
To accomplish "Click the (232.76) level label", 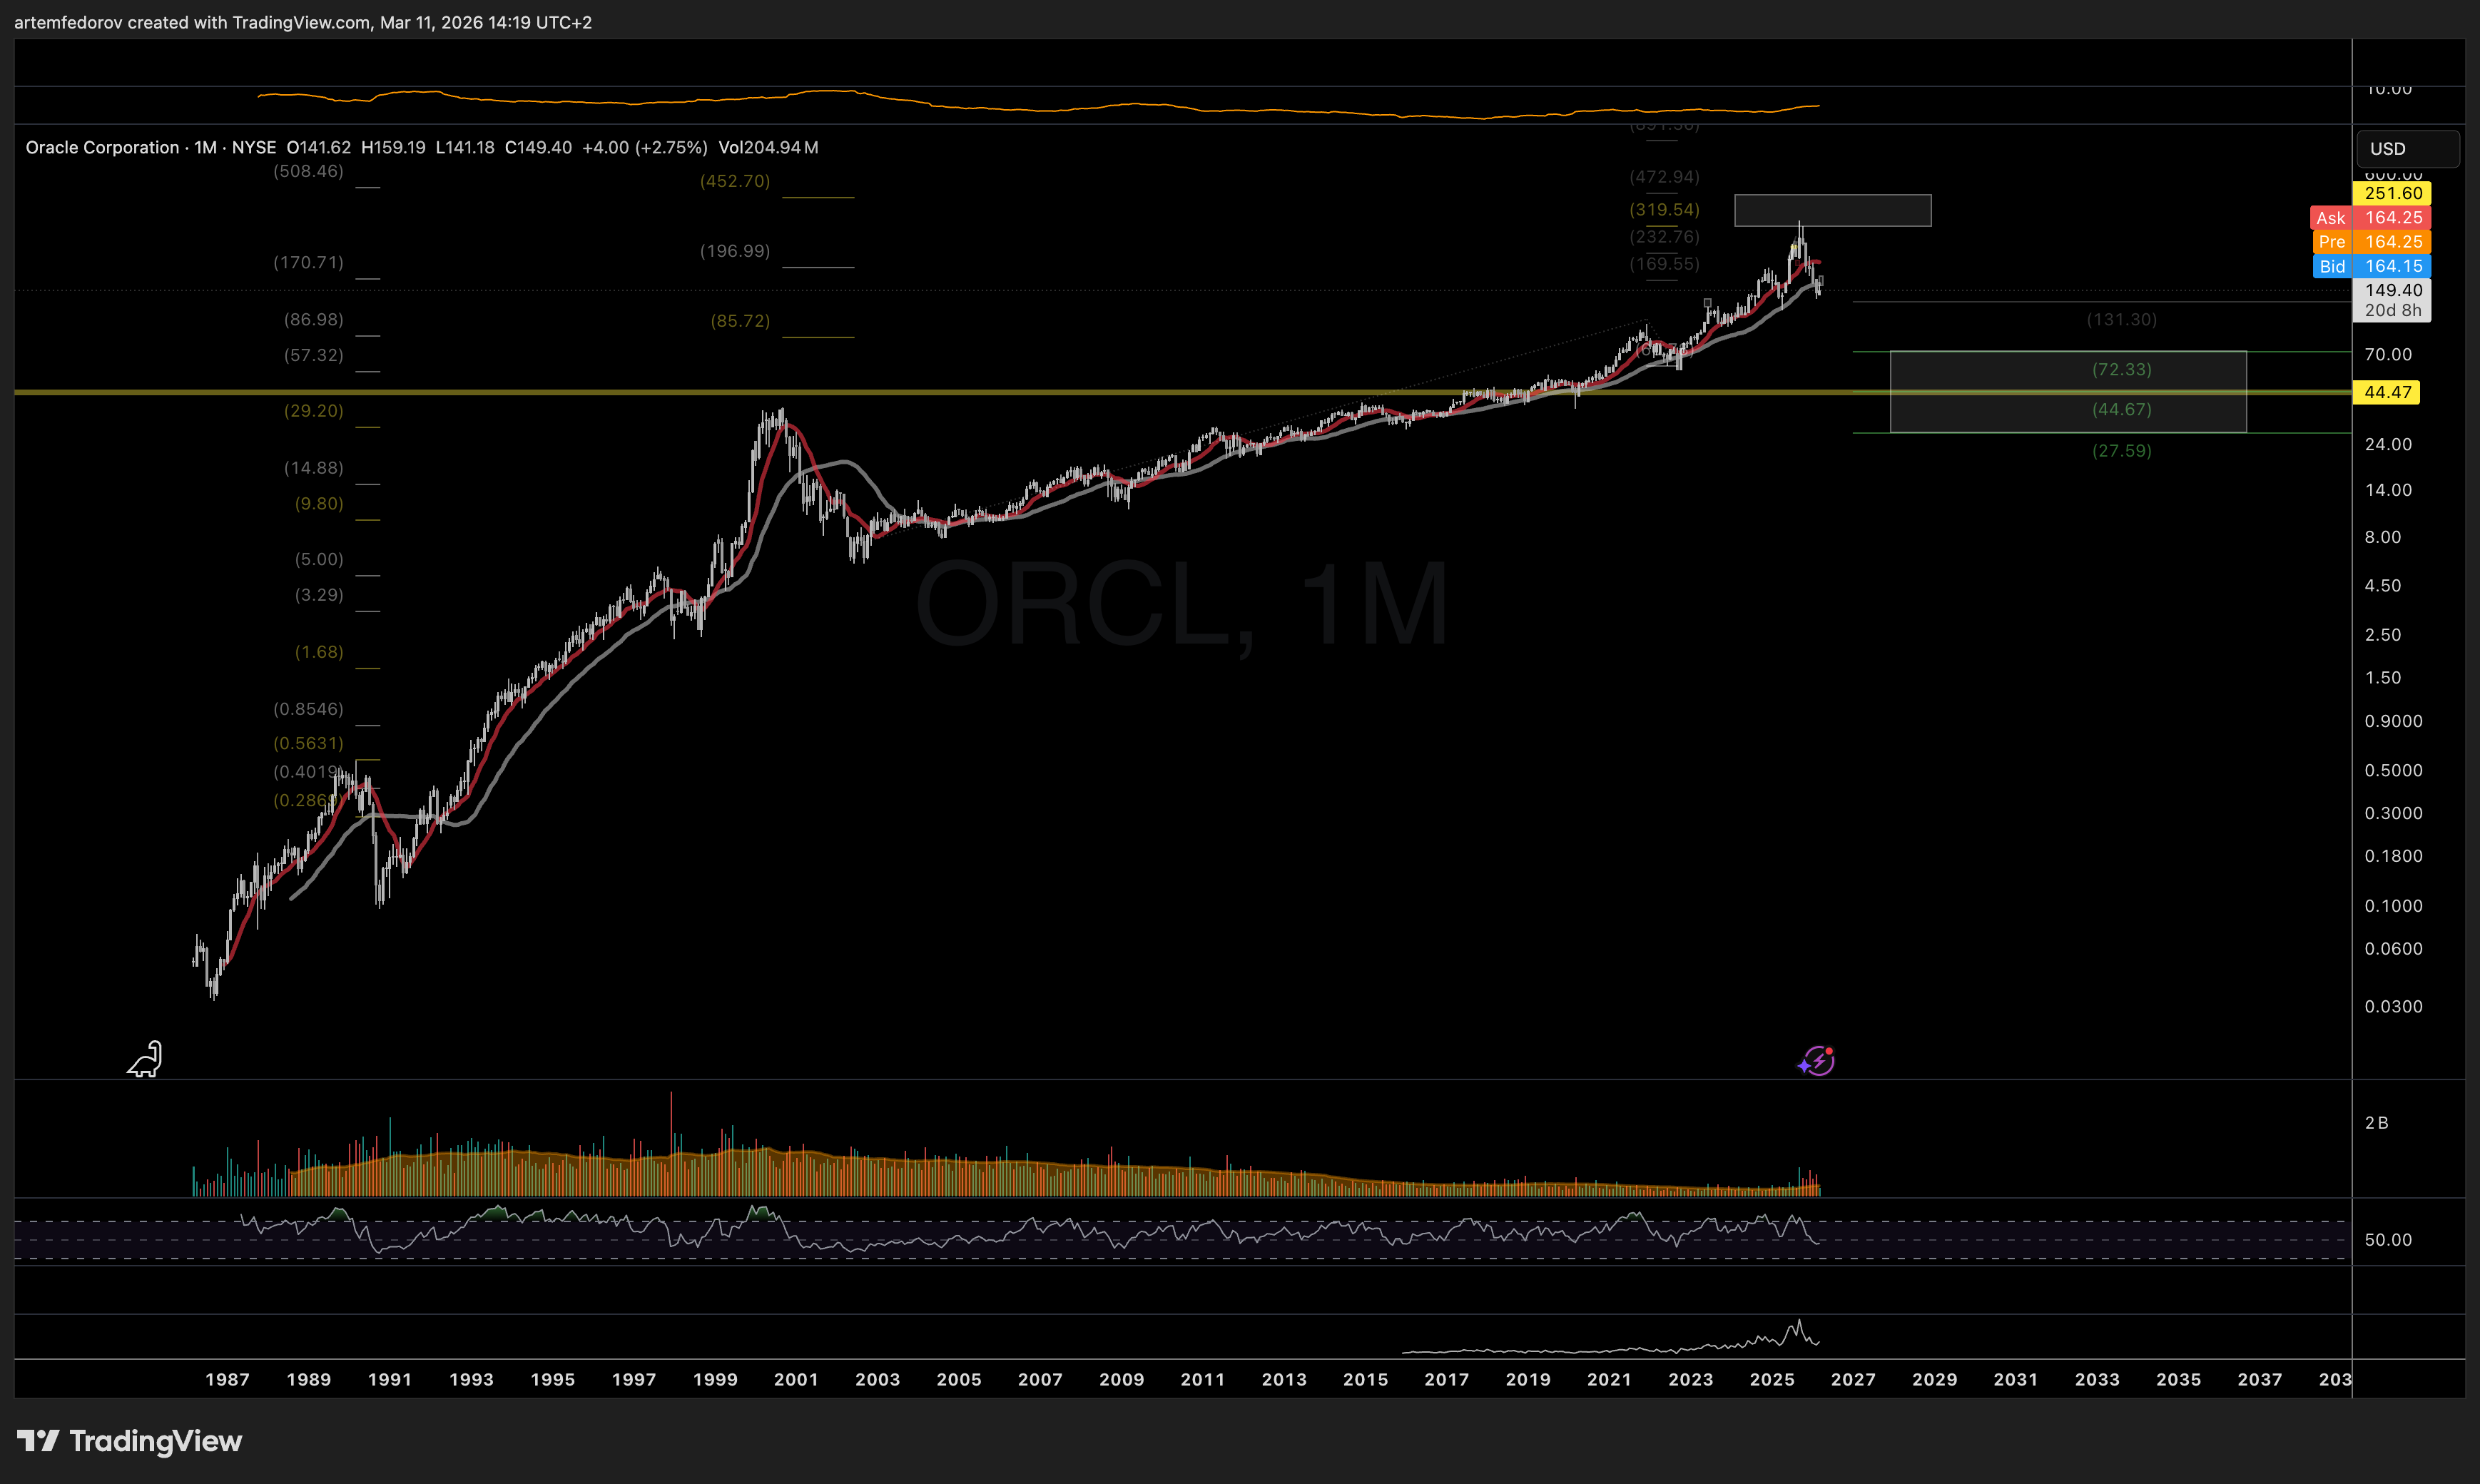I will (x=1664, y=237).
